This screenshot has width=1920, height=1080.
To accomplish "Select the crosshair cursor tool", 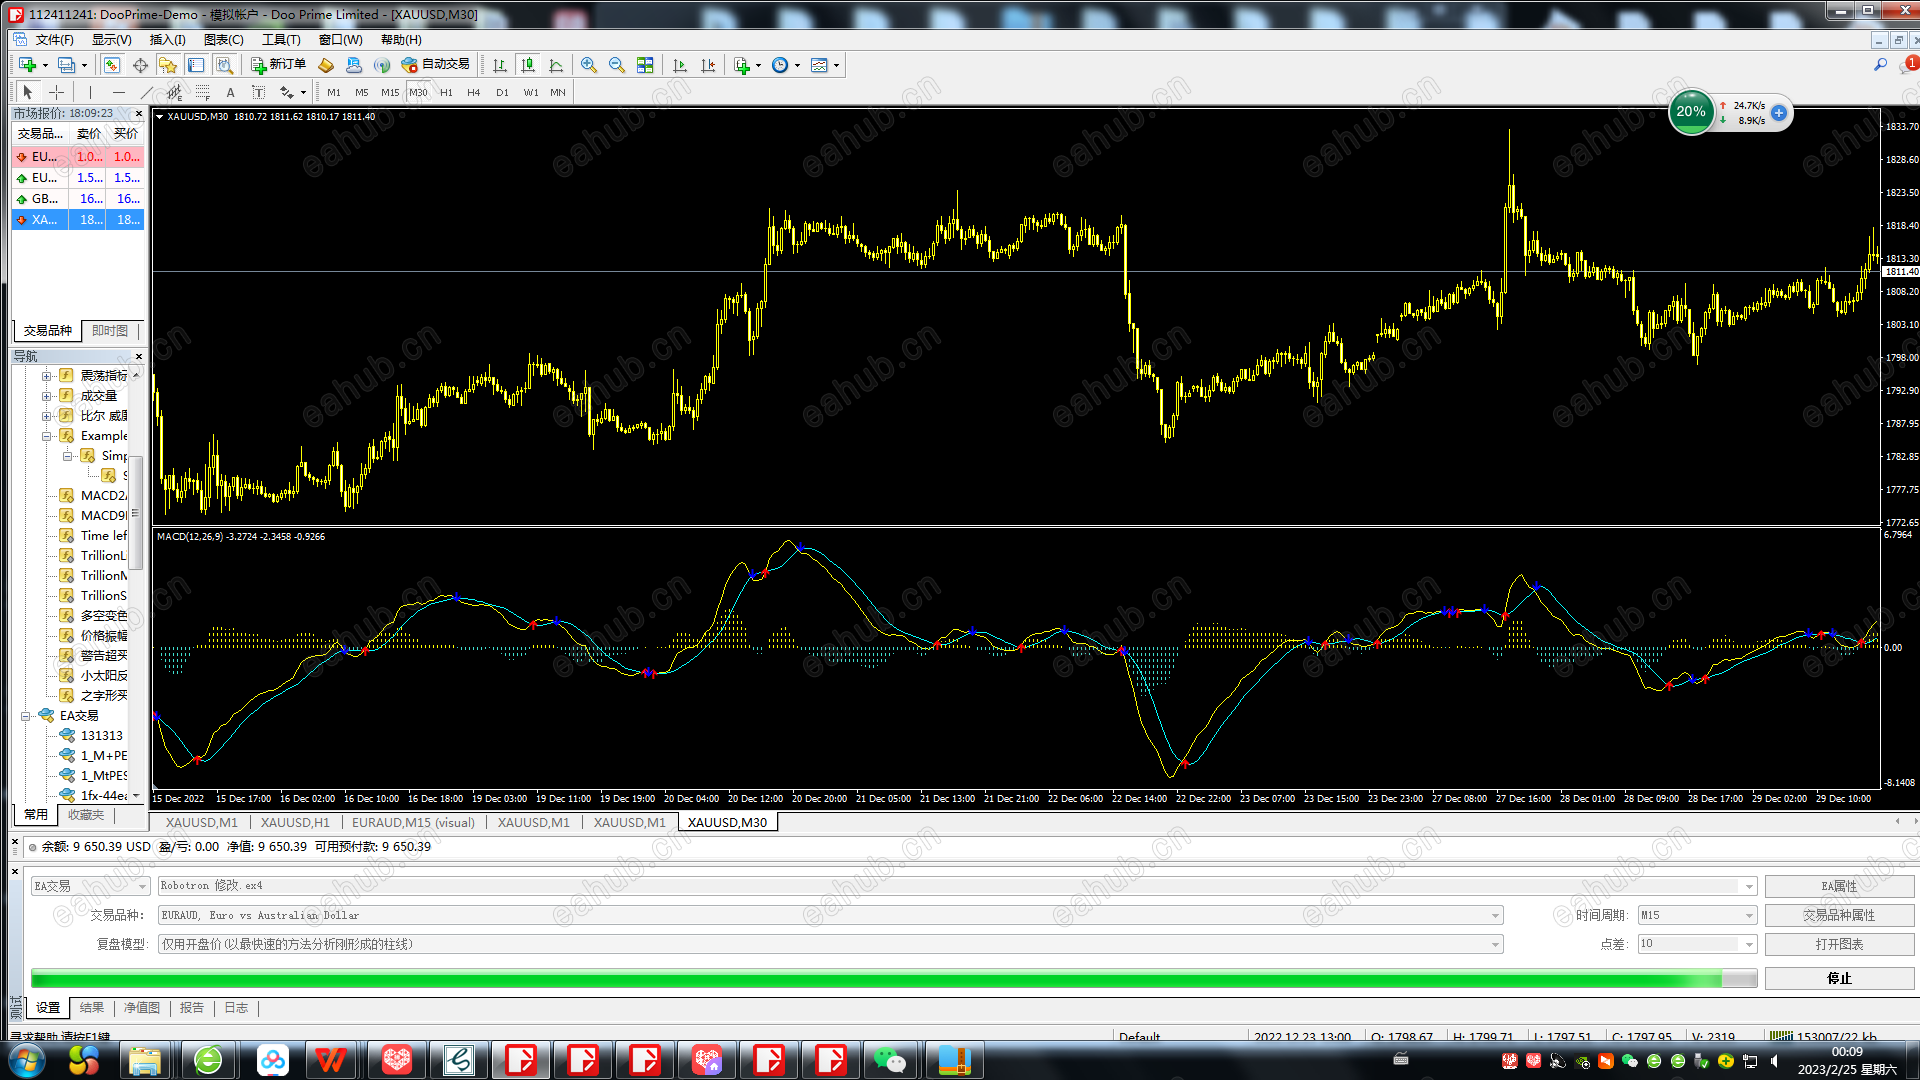I will pos(56,92).
